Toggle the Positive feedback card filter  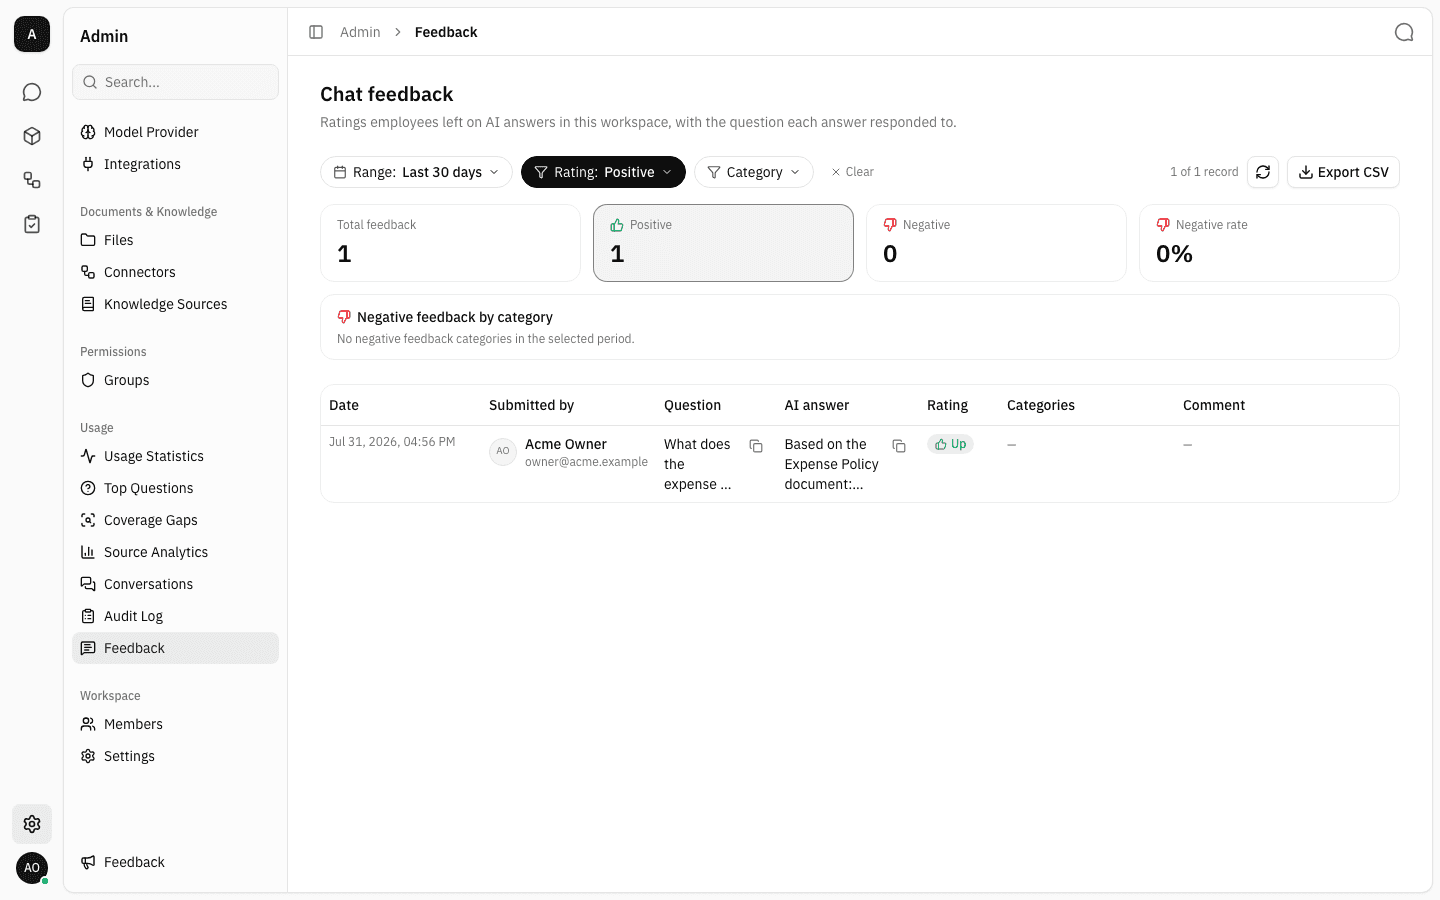723,243
